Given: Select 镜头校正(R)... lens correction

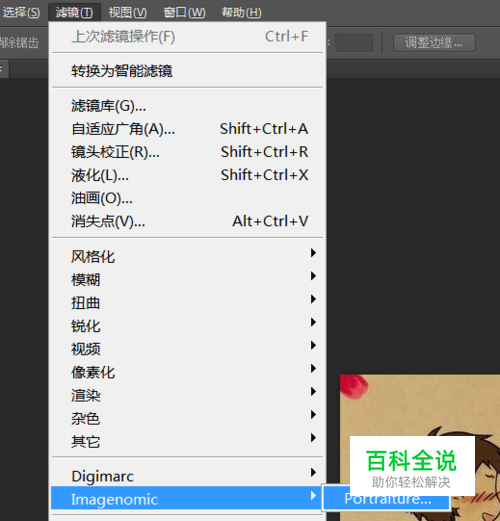Looking at the screenshot, I should [187, 152].
